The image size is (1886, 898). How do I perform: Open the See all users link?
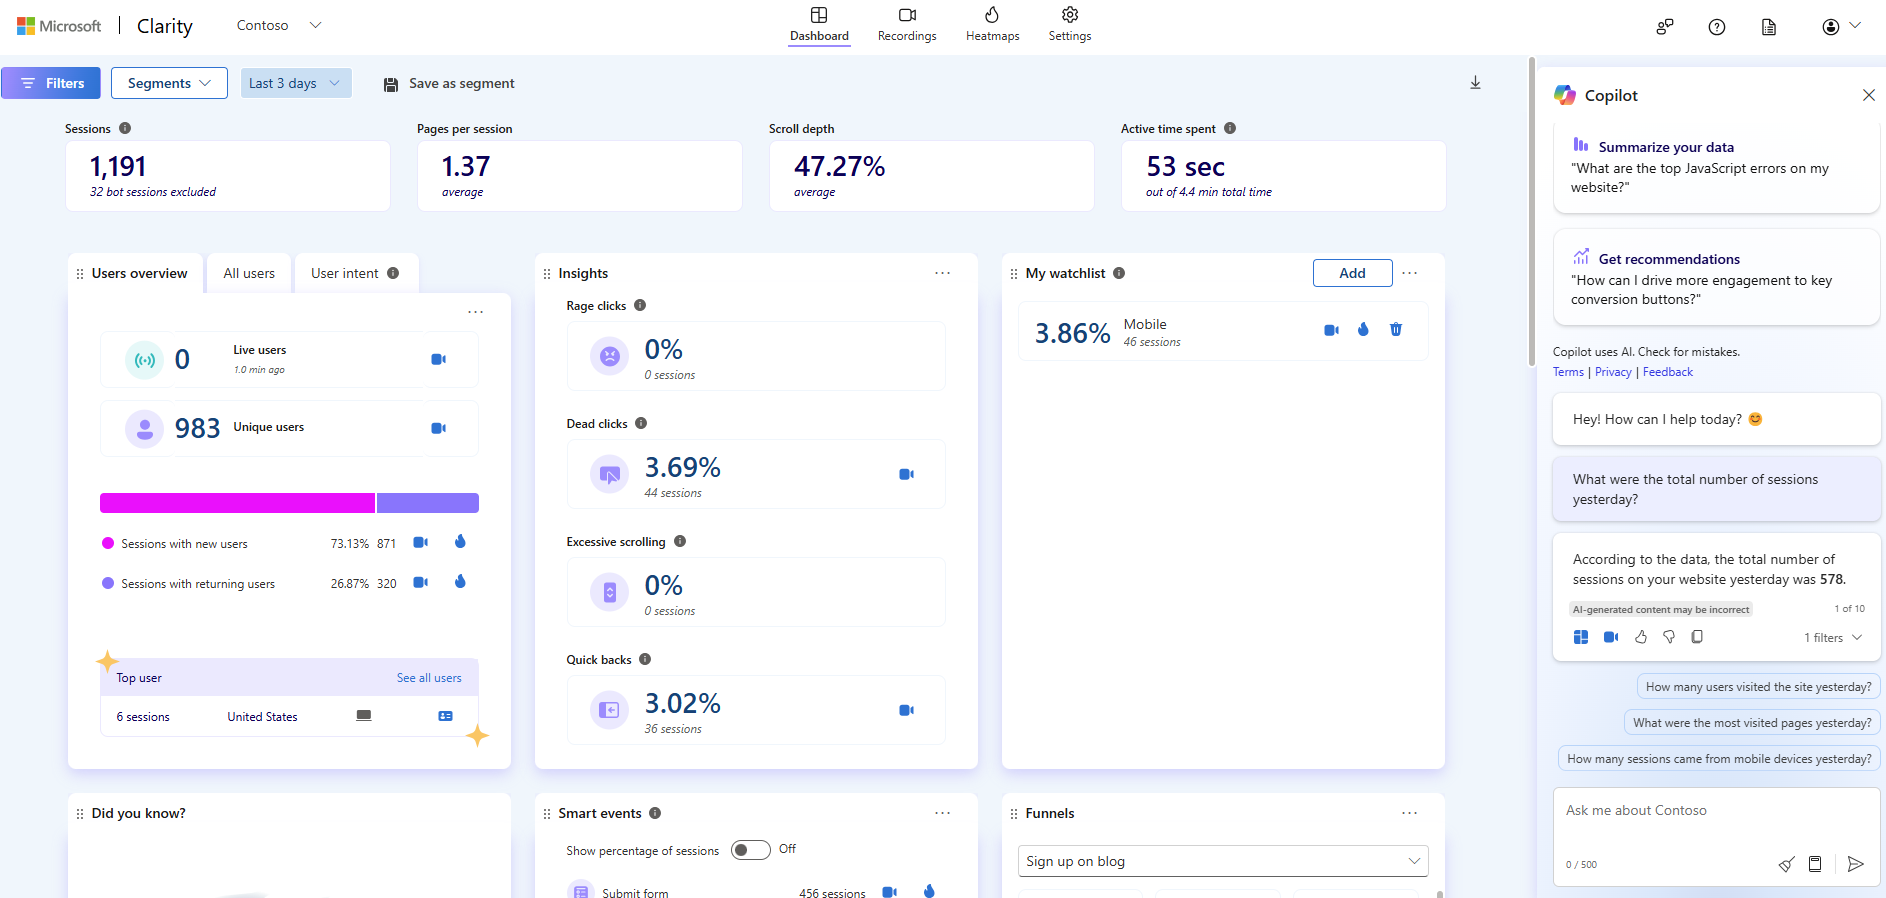coord(429,678)
